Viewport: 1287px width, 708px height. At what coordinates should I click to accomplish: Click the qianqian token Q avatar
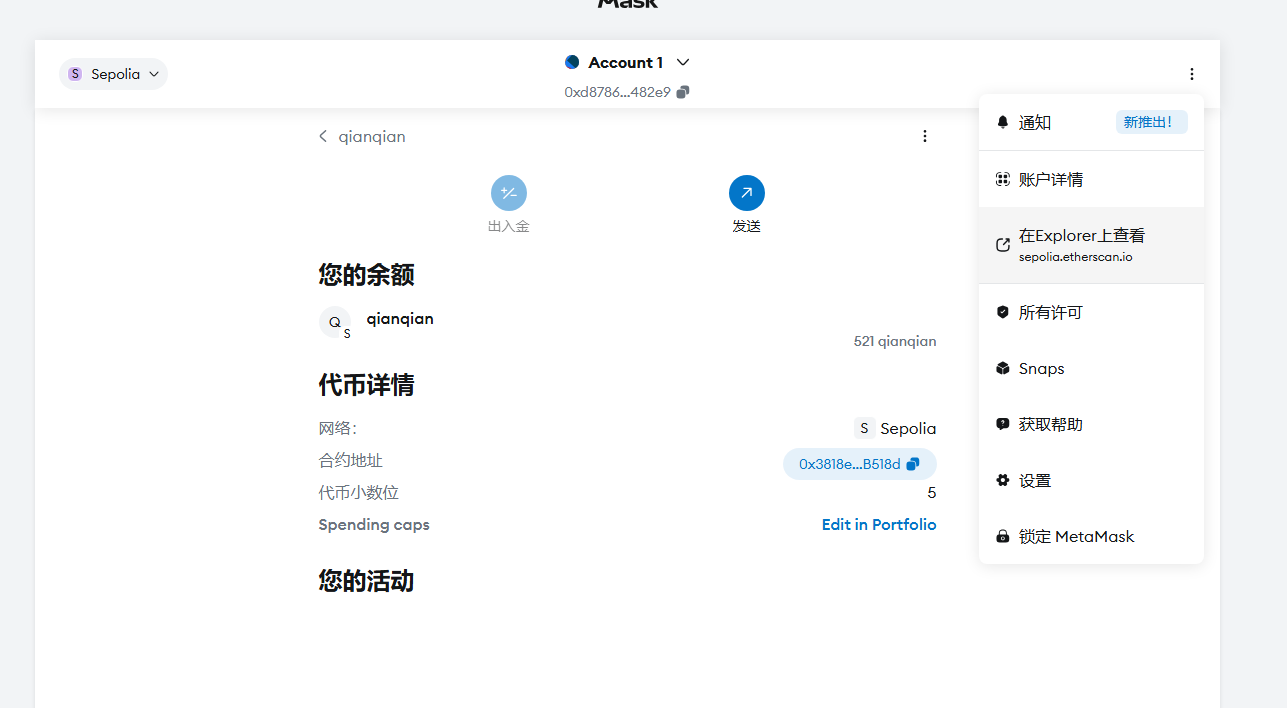click(335, 322)
